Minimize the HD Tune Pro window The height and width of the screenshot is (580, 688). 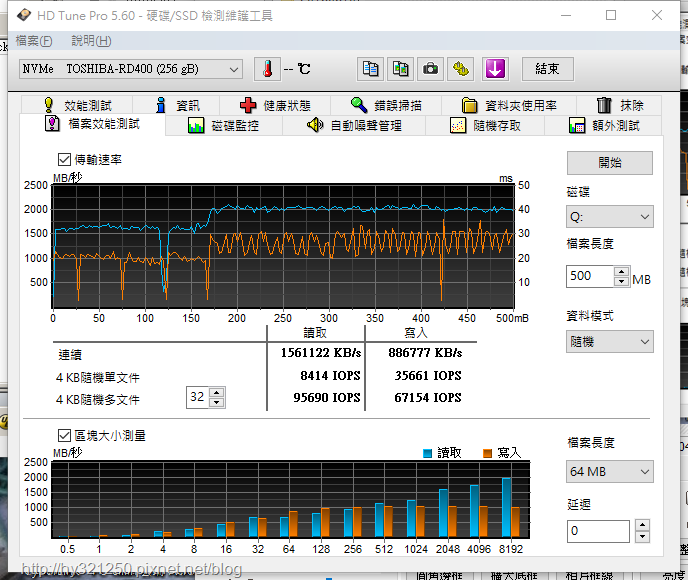pyautogui.click(x=566, y=15)
